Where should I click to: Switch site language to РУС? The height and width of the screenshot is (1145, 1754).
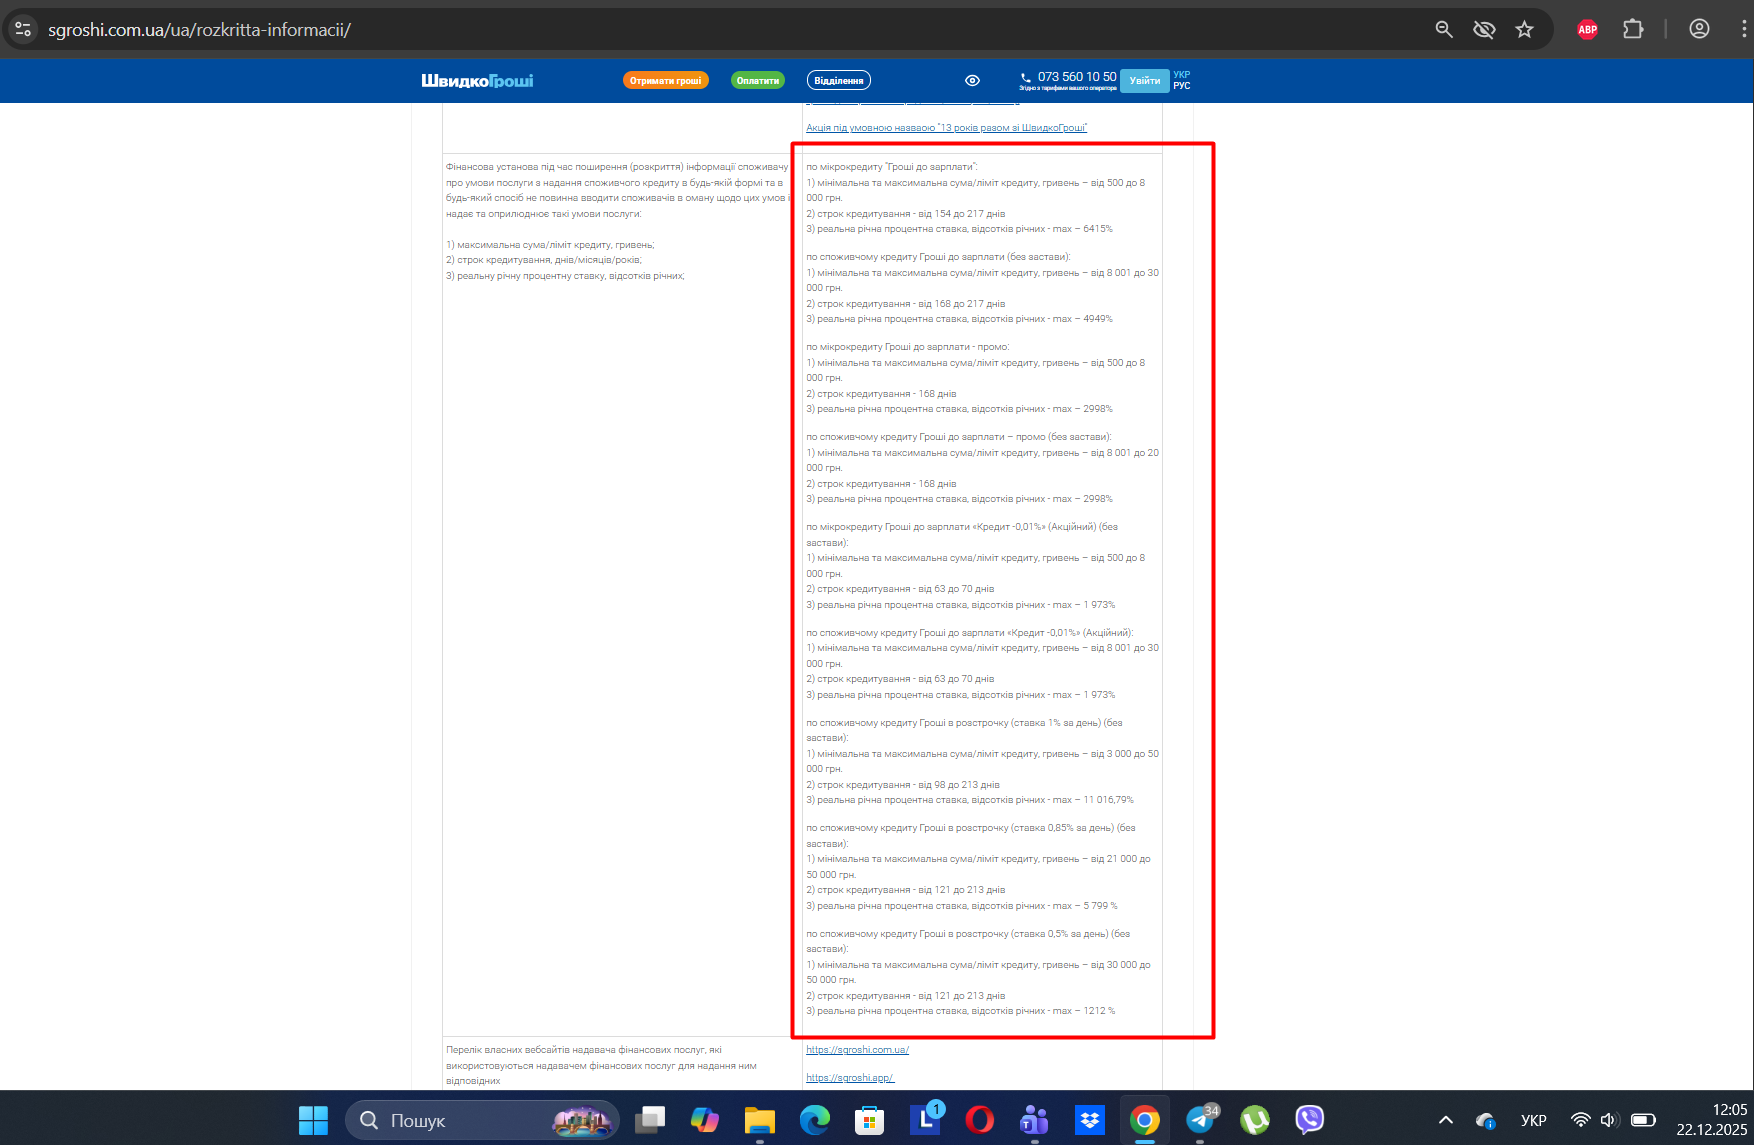1181,86
